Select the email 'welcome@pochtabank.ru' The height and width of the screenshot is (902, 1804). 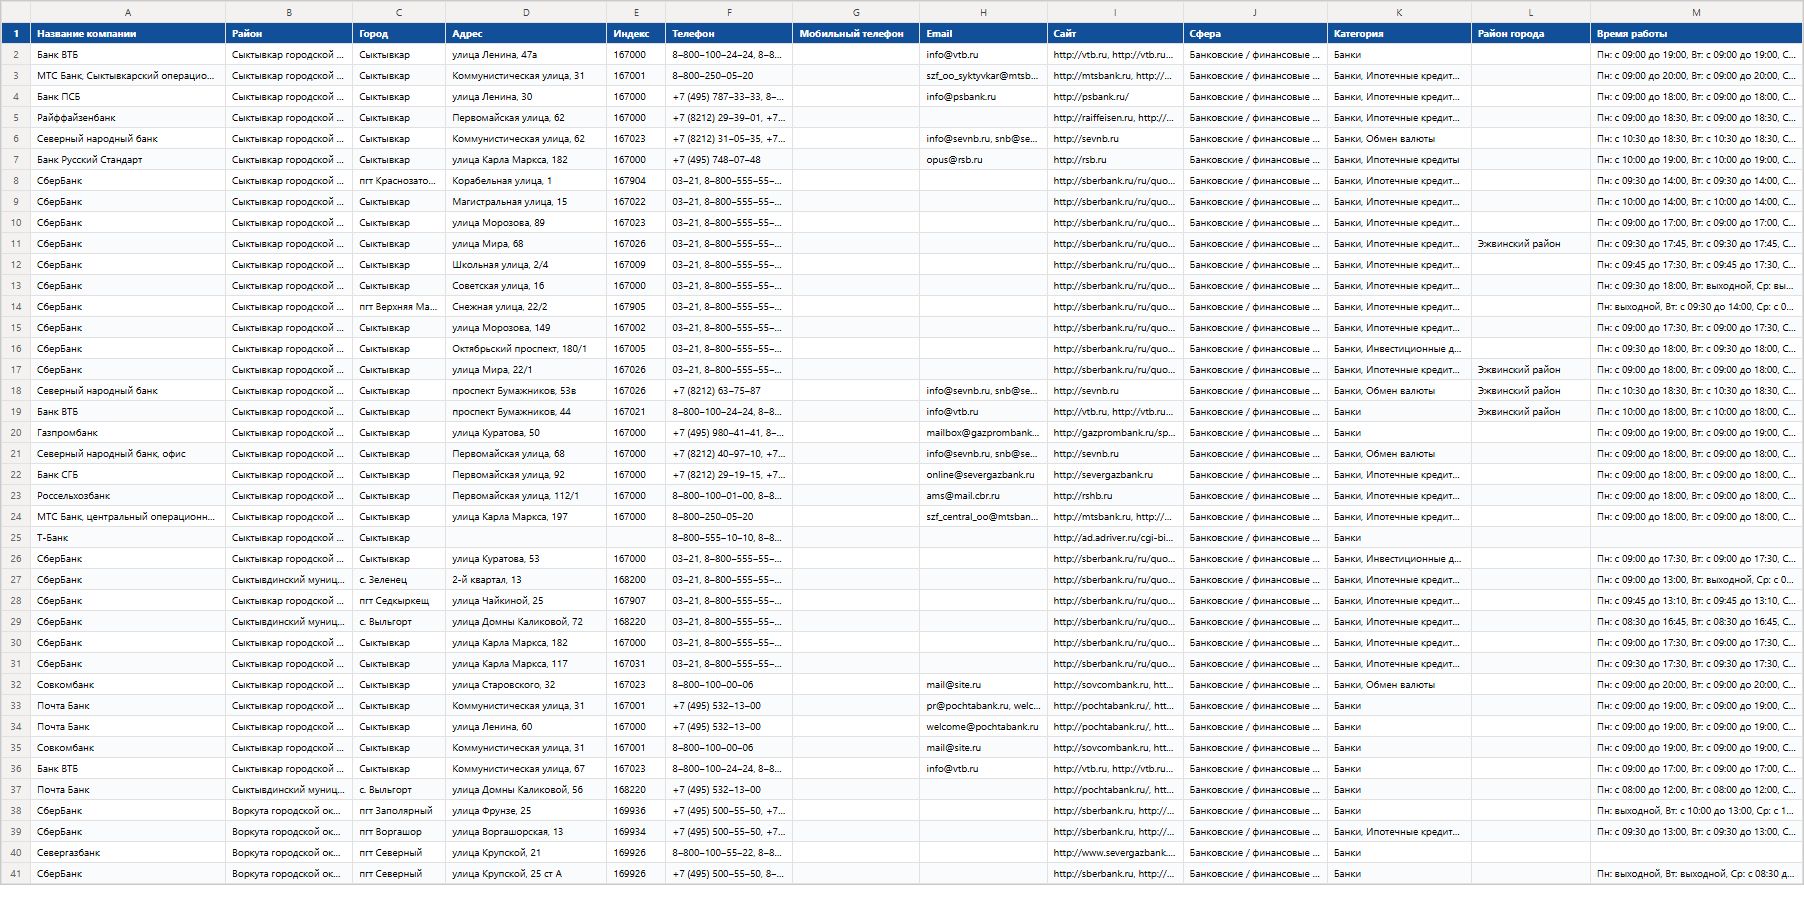click(983, 727)
